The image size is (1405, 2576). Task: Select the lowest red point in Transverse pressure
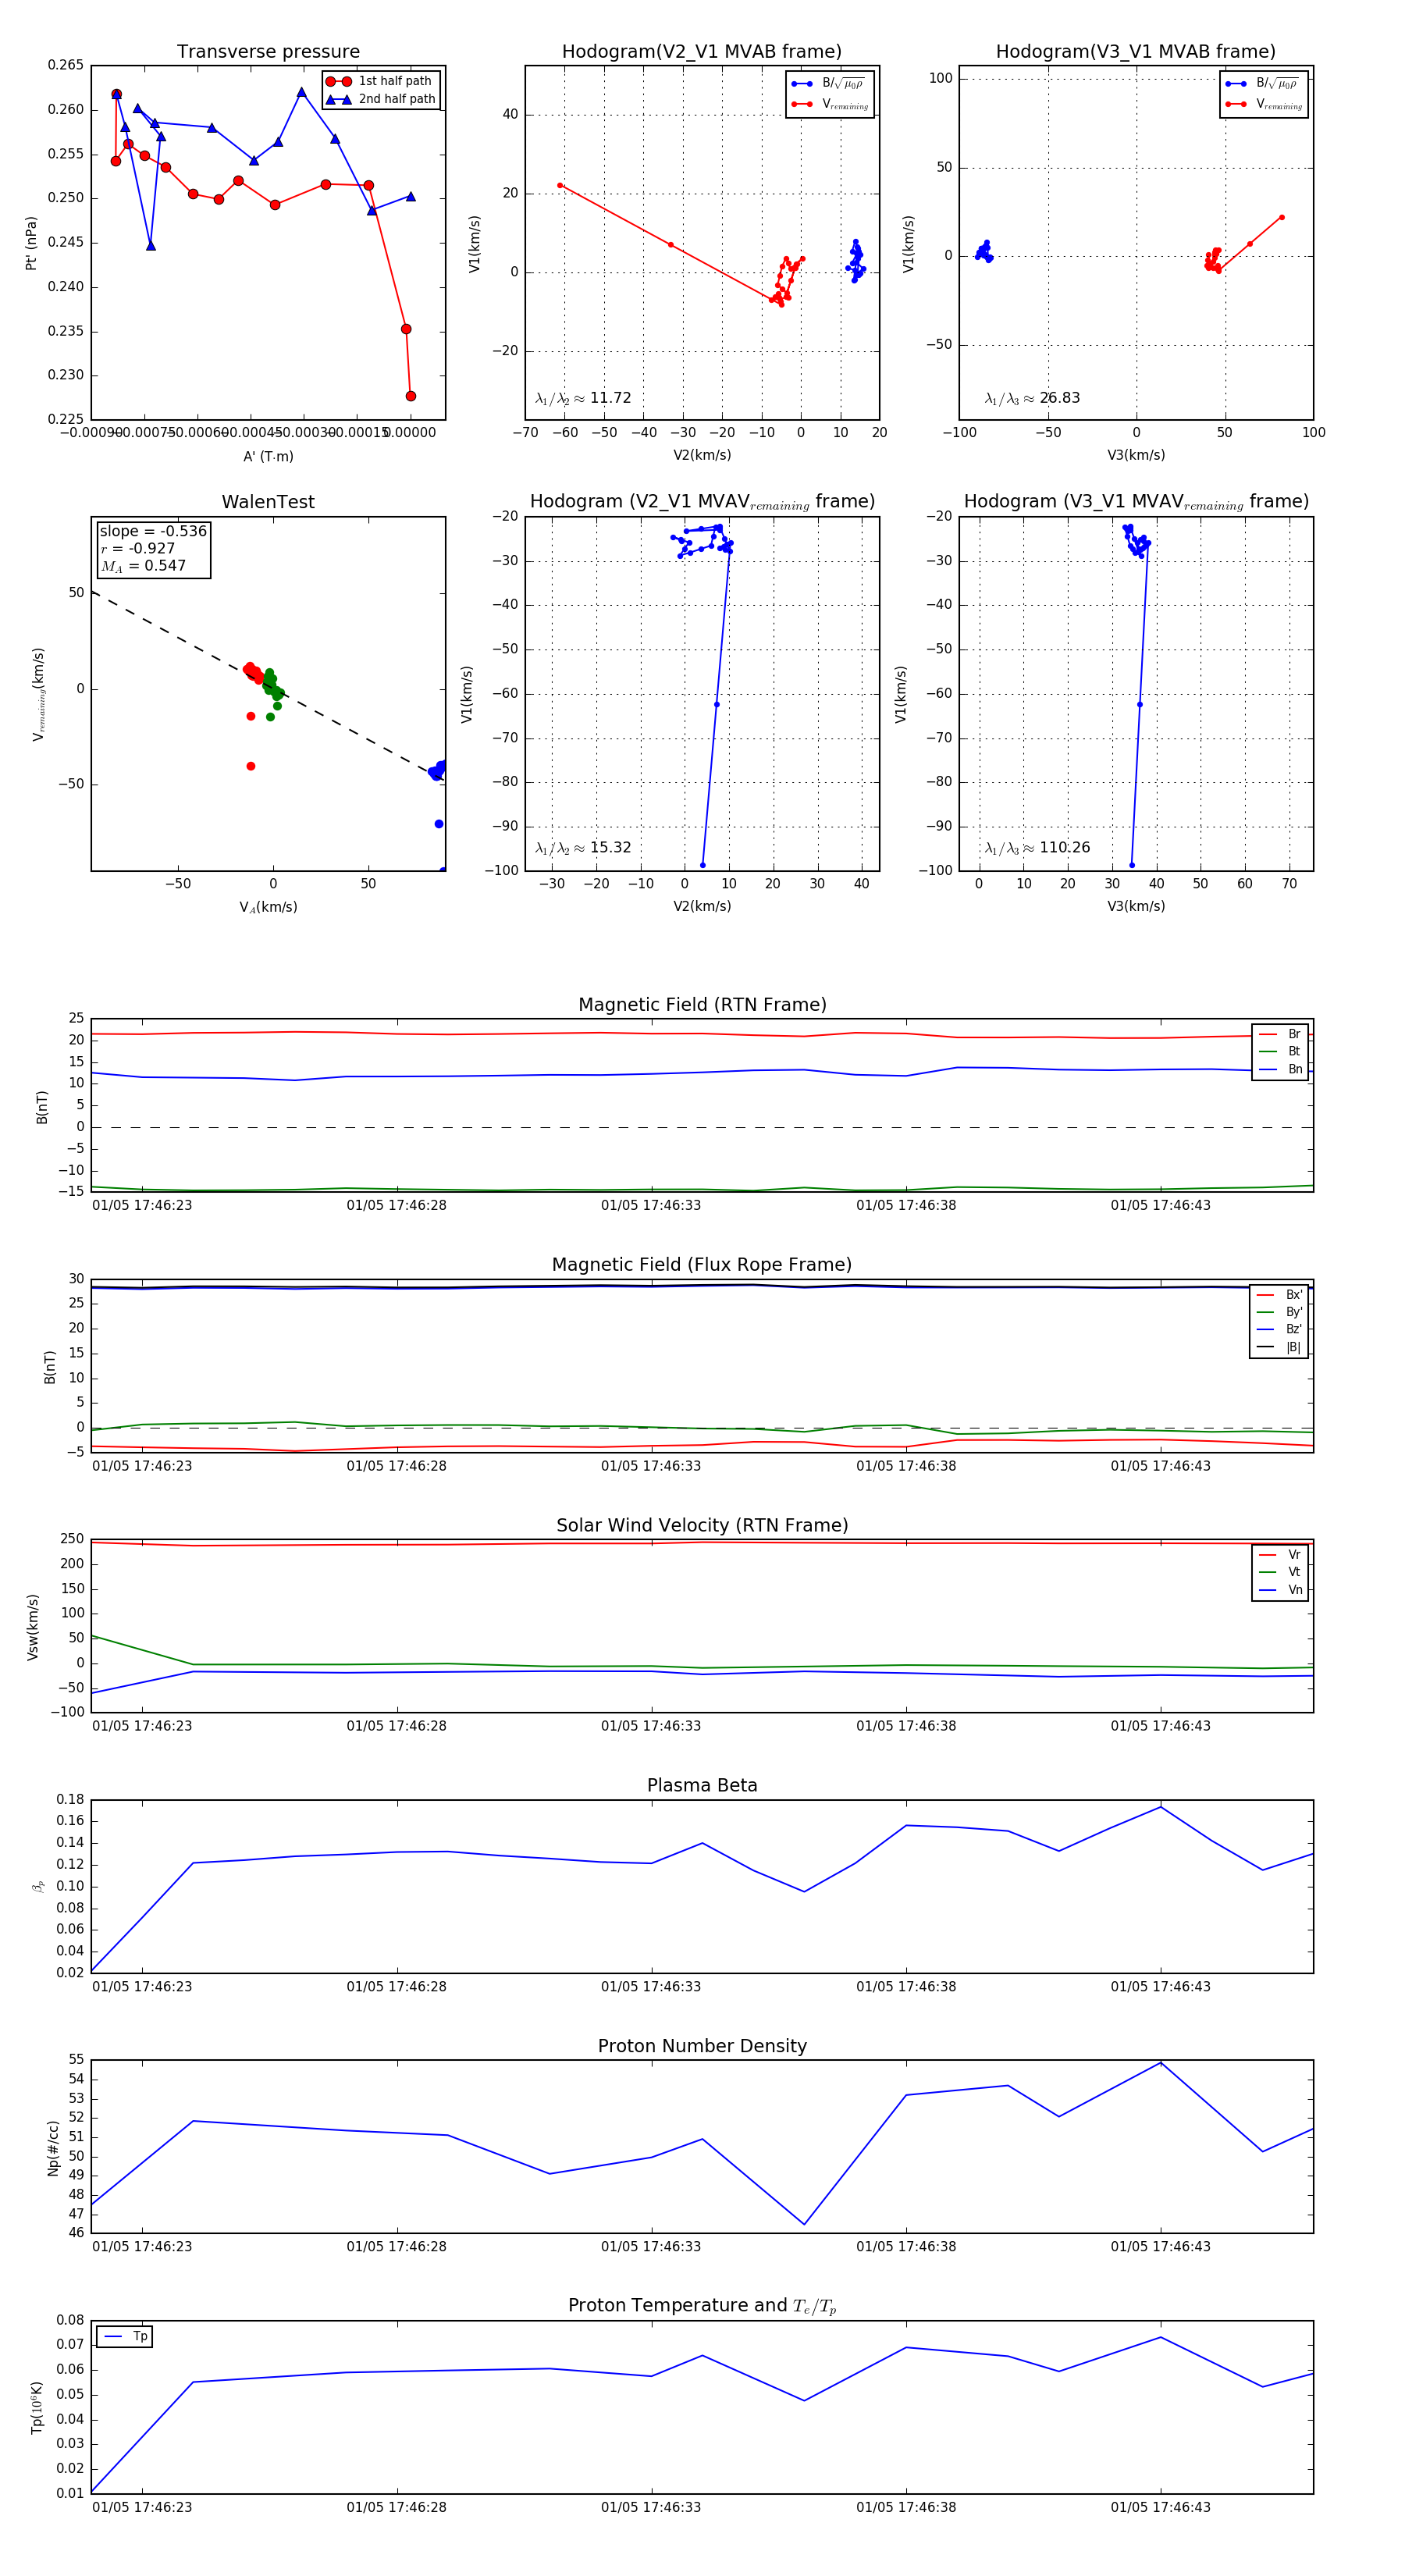click(410, 396)
